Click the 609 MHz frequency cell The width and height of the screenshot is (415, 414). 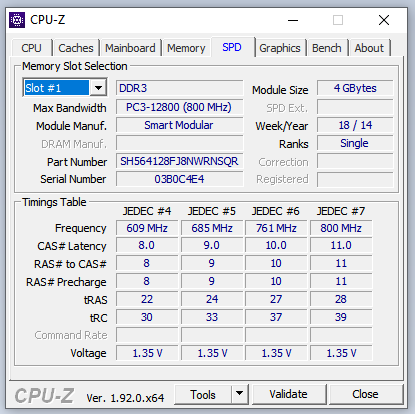147,228
